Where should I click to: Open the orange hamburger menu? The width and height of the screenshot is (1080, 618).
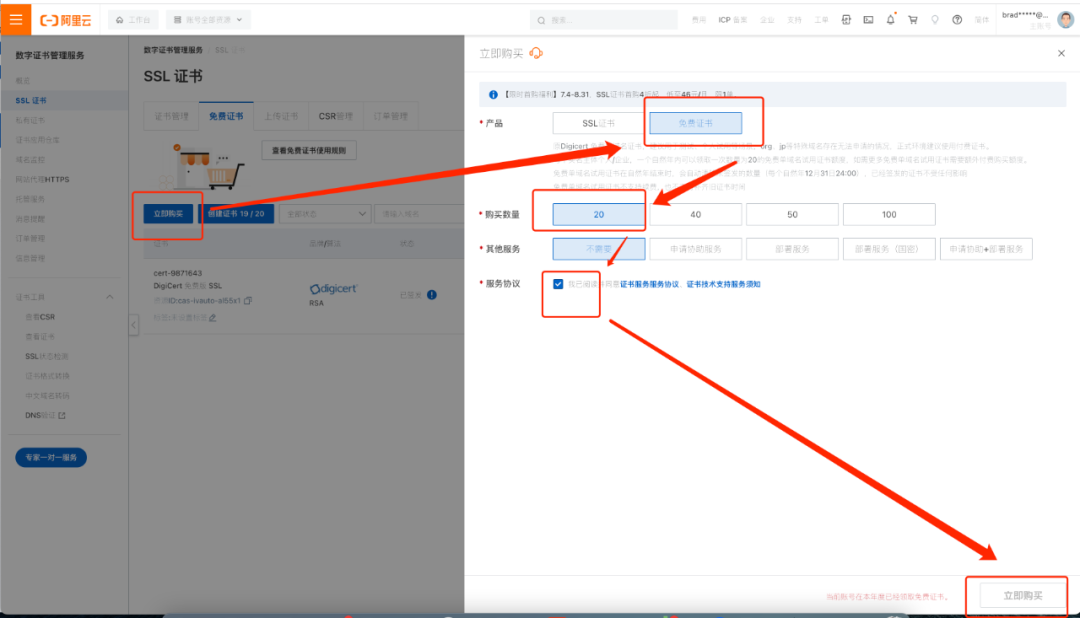[15, 19]
